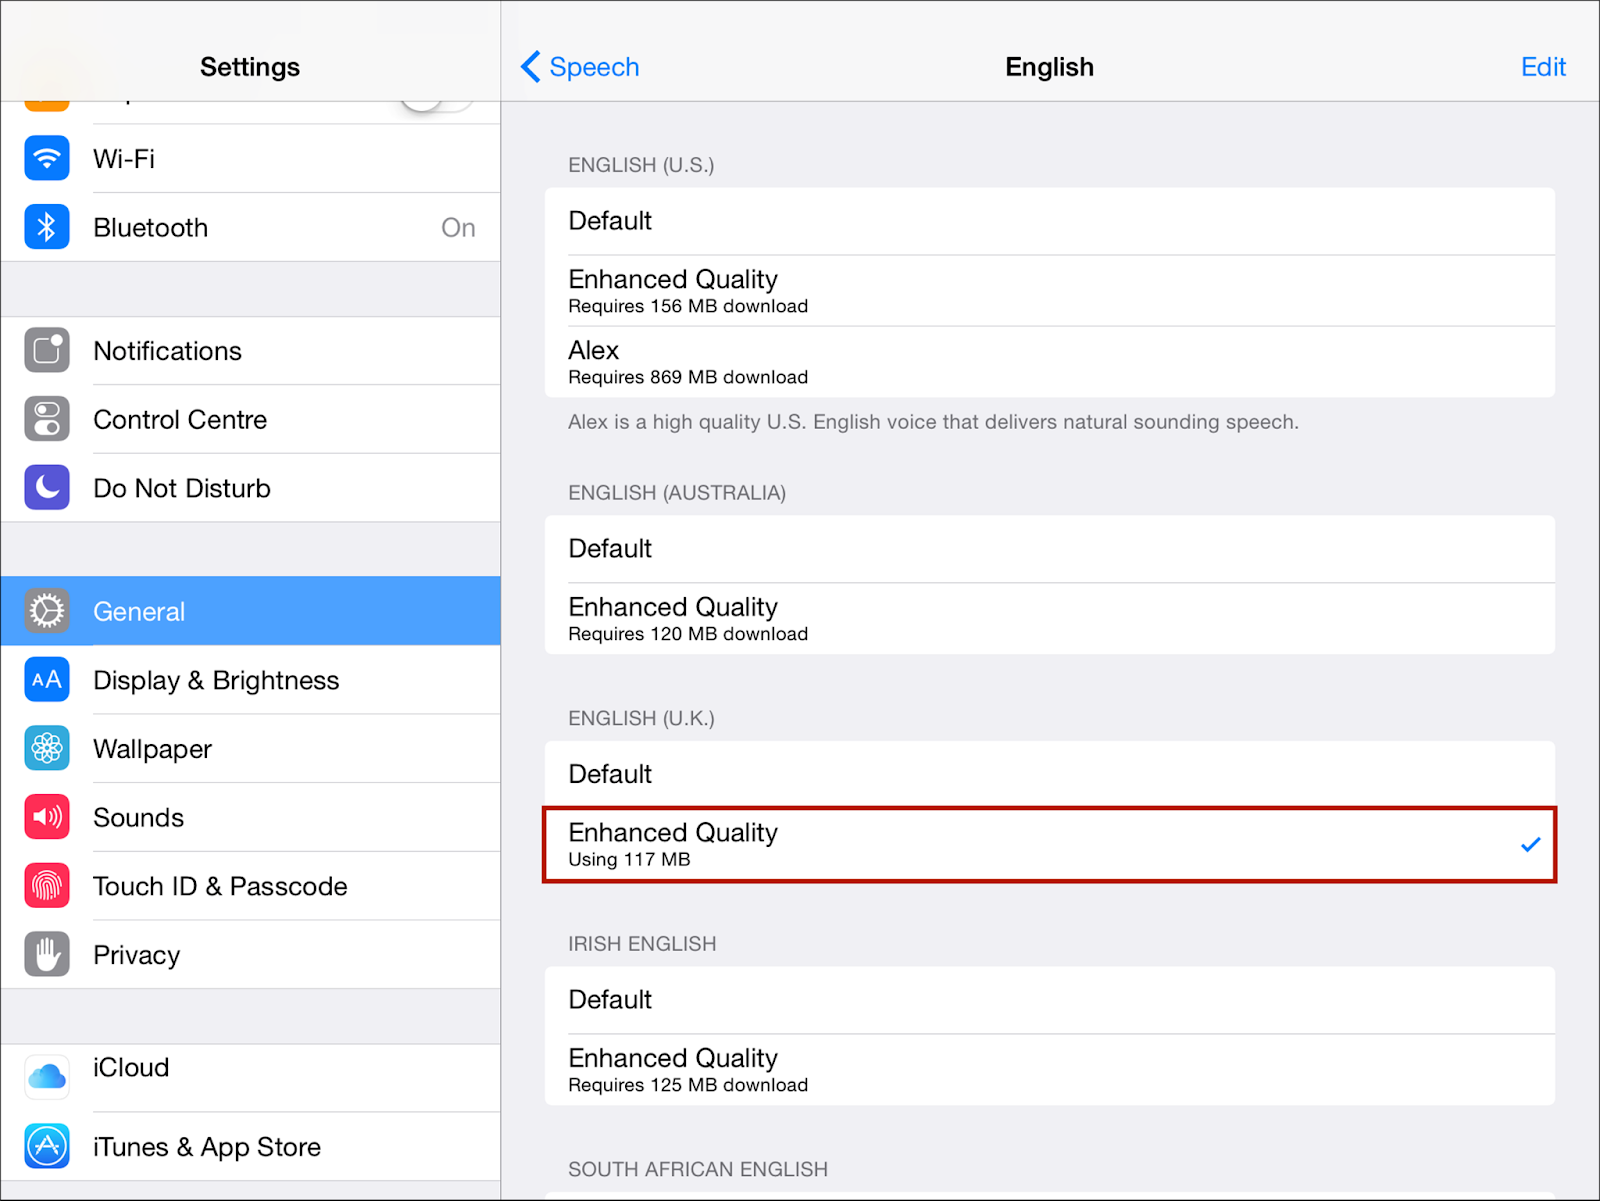Tap the iCloud cloud icon
Image resolution: width=1600 pixels, height=1201 pixels.
pos(47,1077)
